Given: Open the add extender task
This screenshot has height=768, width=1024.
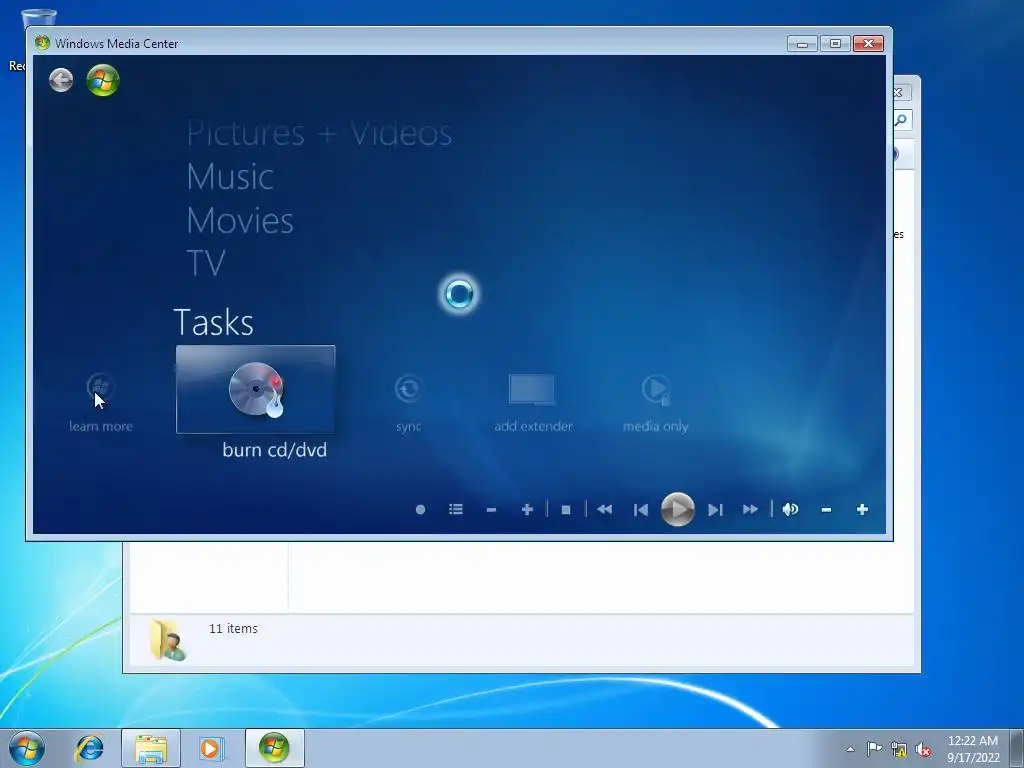Looking at the screenshot, I should [x=533, y=403].
